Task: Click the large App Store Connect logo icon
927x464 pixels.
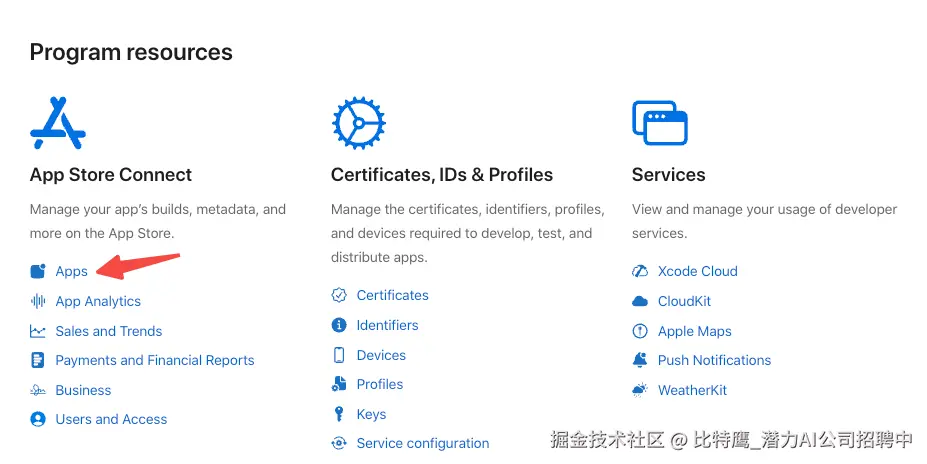Action: pyautogui.click(x=58, y=123)
